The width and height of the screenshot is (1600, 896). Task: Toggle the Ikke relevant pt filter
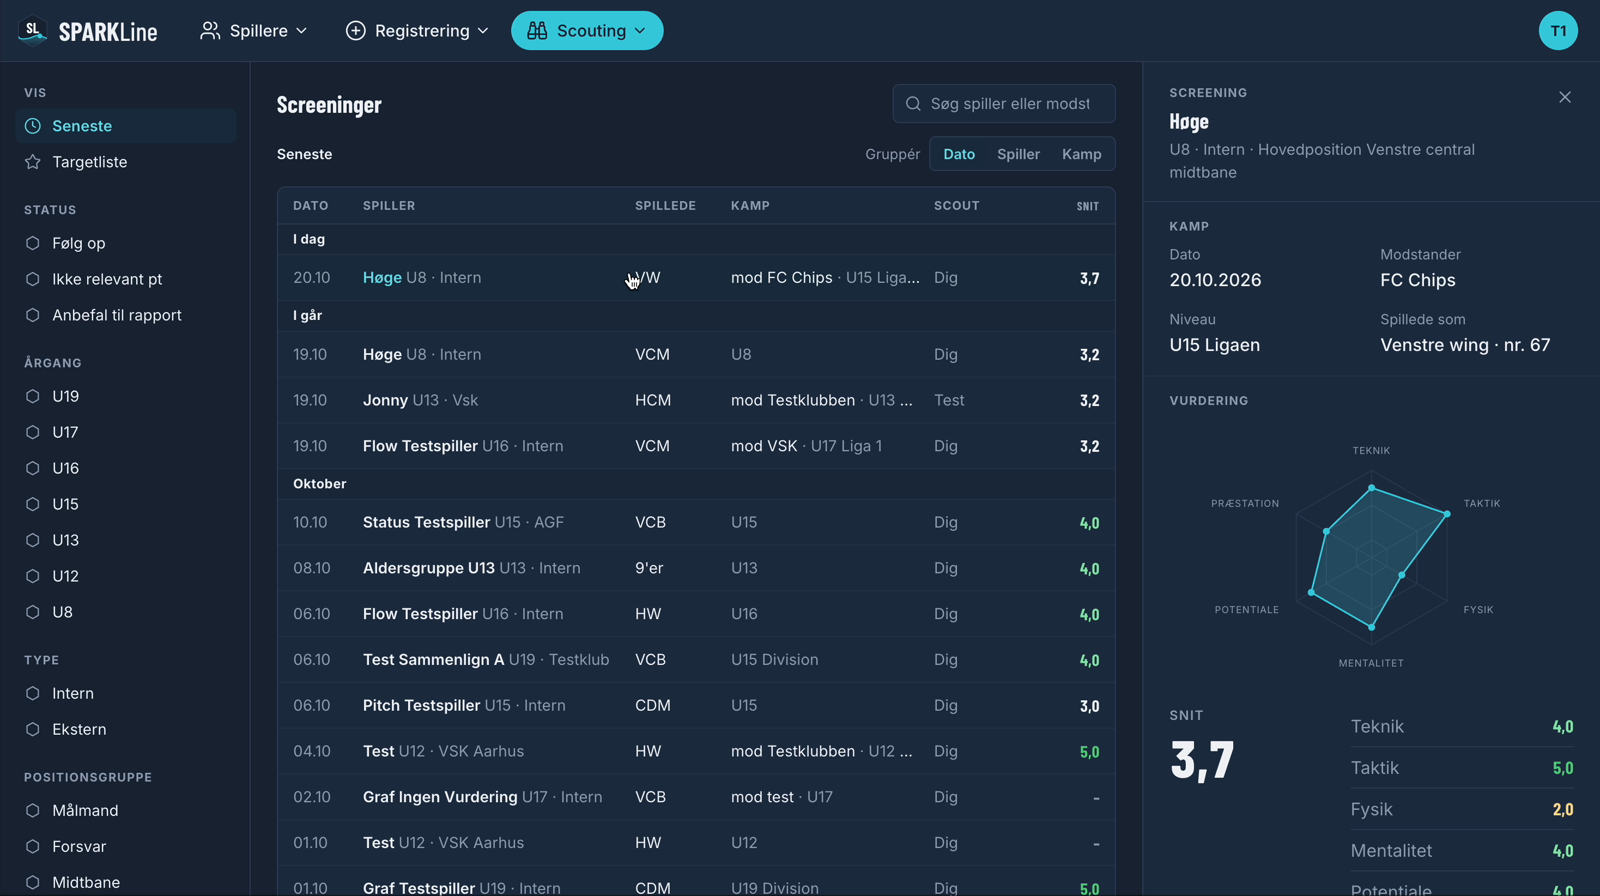click(126, 279)
